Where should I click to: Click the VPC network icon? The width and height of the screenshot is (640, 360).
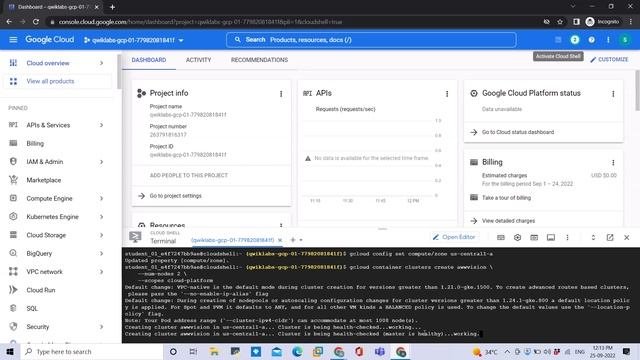(x=13, y=271)
